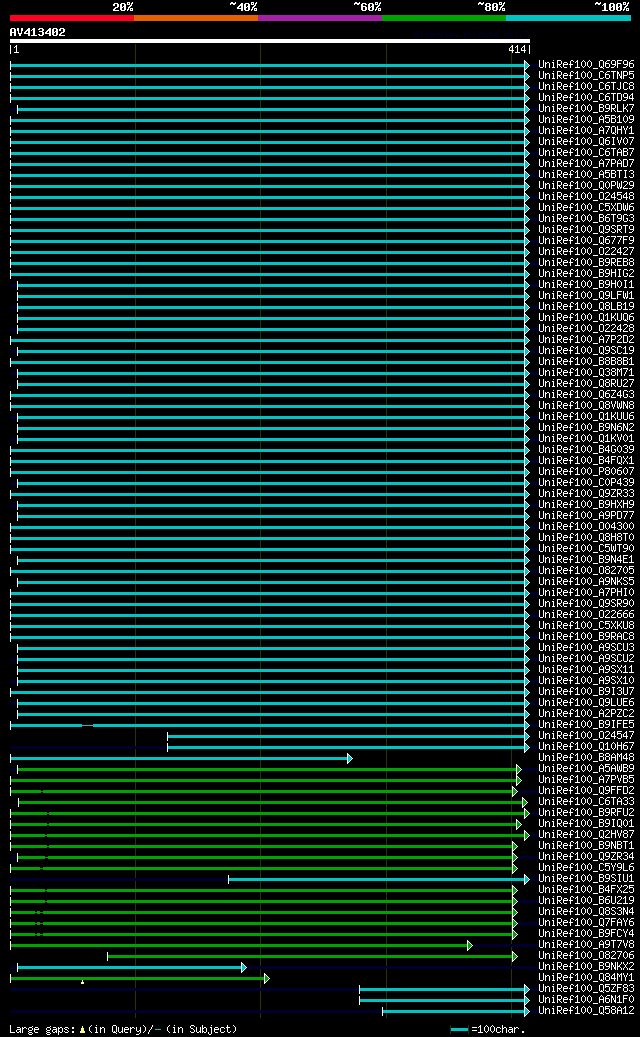The width and height of the screenshot is (640, 1037).
Task: Select the UniRef100_Q7FAY6 label
Action: pos(586,922)
